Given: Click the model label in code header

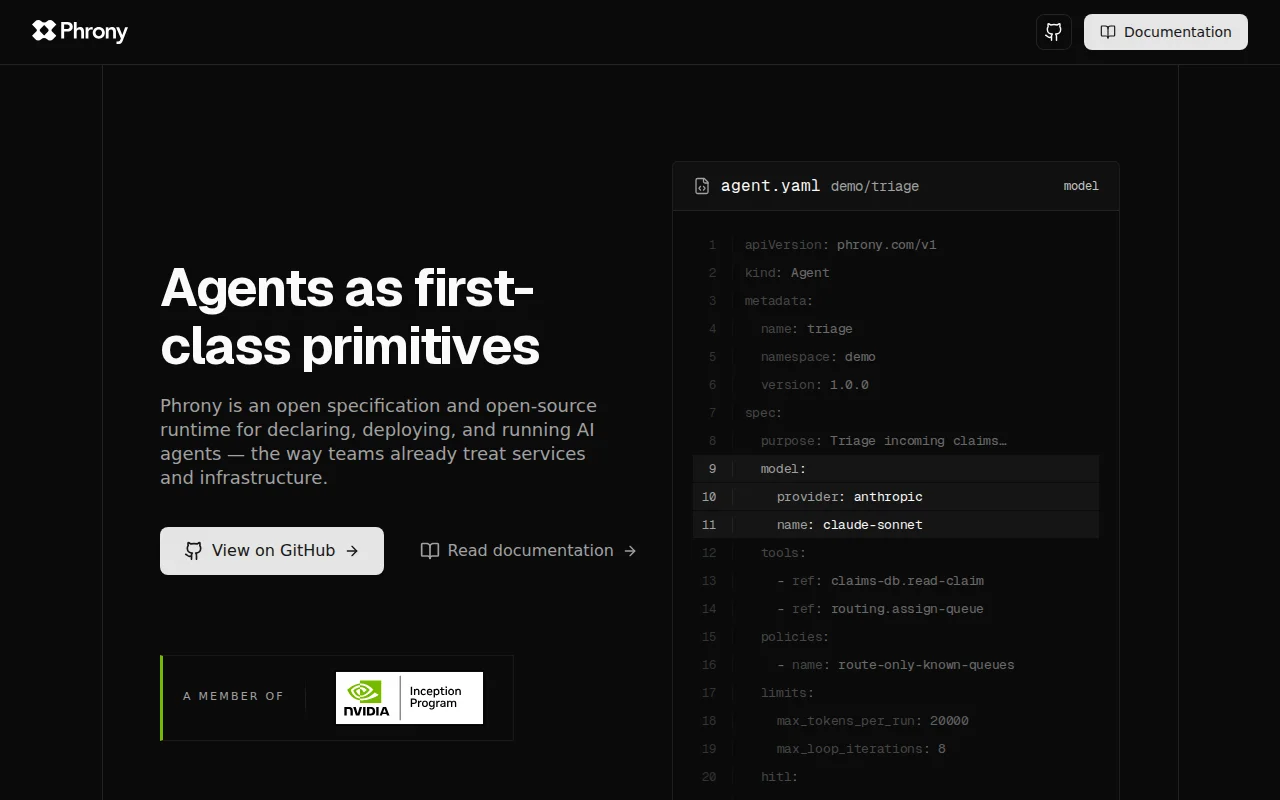Looking at the screenshot, I should pyautogui.click(x=1081, y=186).
